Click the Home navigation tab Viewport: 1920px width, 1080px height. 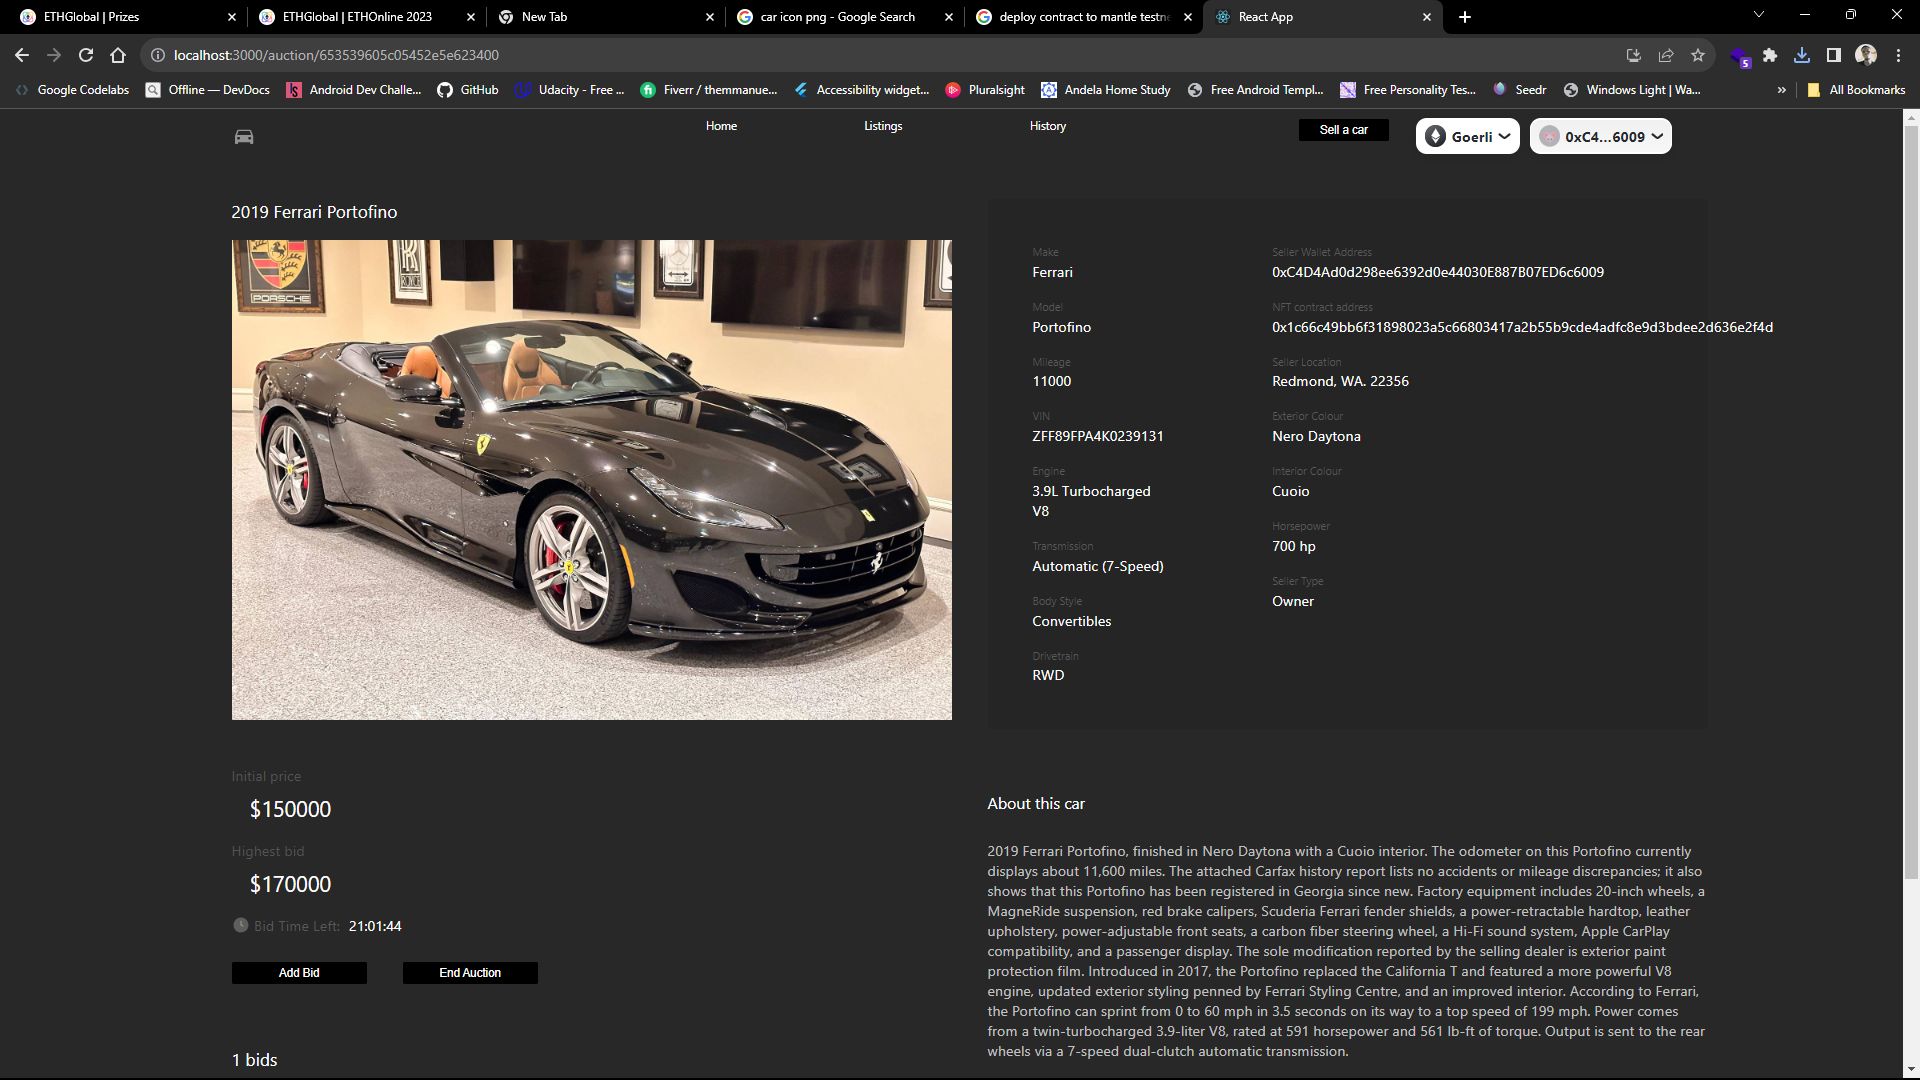723,125
